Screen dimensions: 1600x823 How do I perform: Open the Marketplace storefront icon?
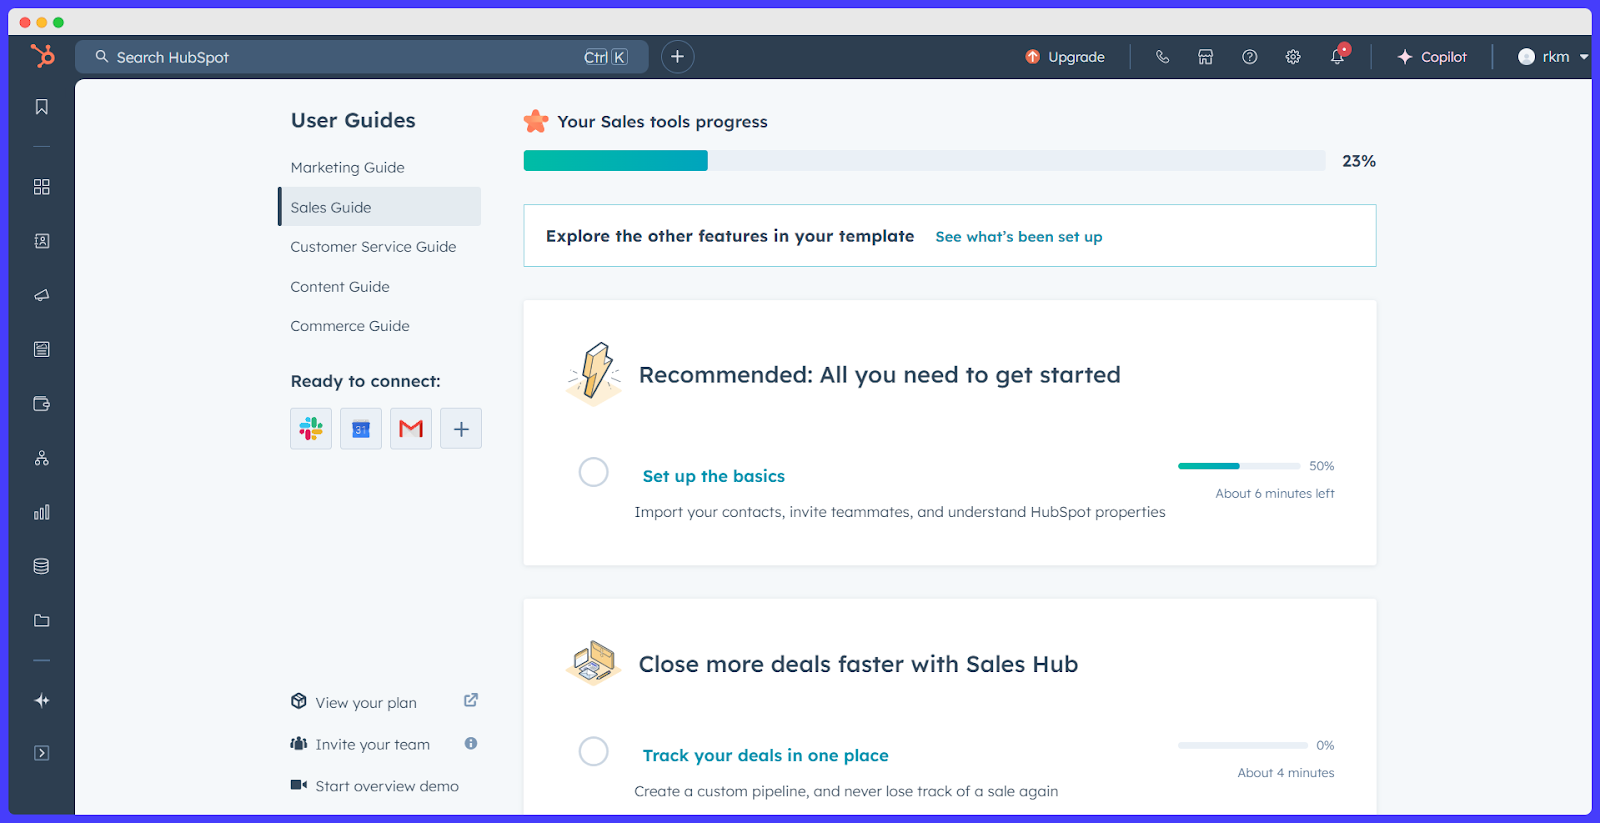pyautogui.click(x=1206, y=57)
